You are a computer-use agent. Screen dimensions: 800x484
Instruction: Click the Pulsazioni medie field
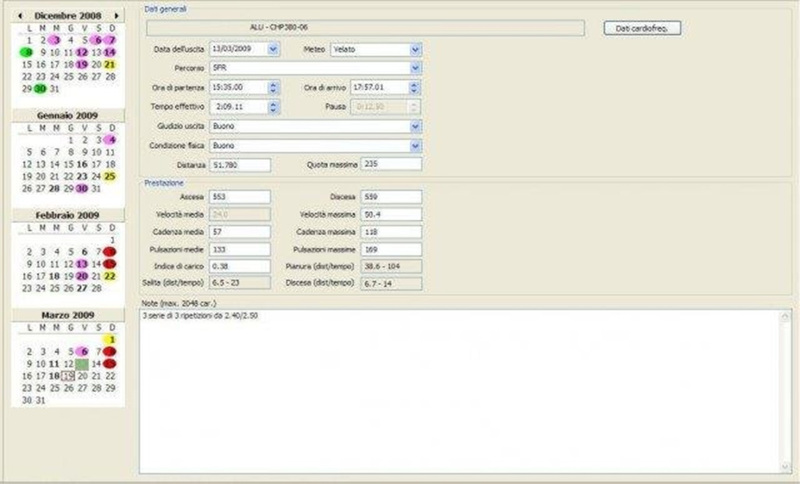(x=240, y=249)
